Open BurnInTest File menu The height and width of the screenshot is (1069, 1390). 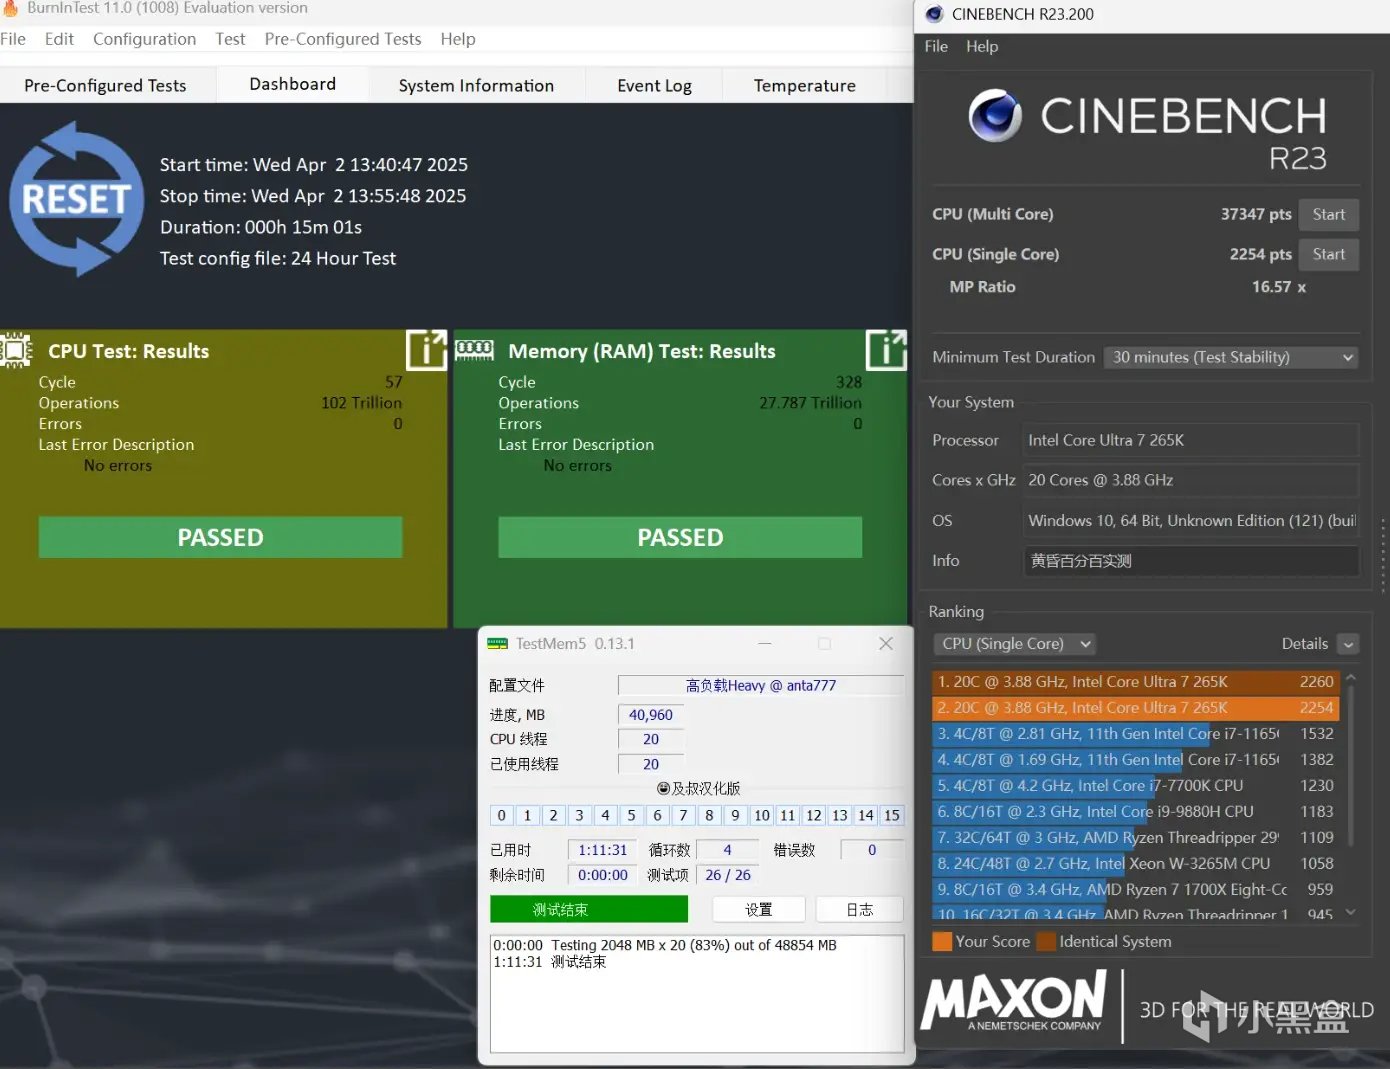point(13,39)
